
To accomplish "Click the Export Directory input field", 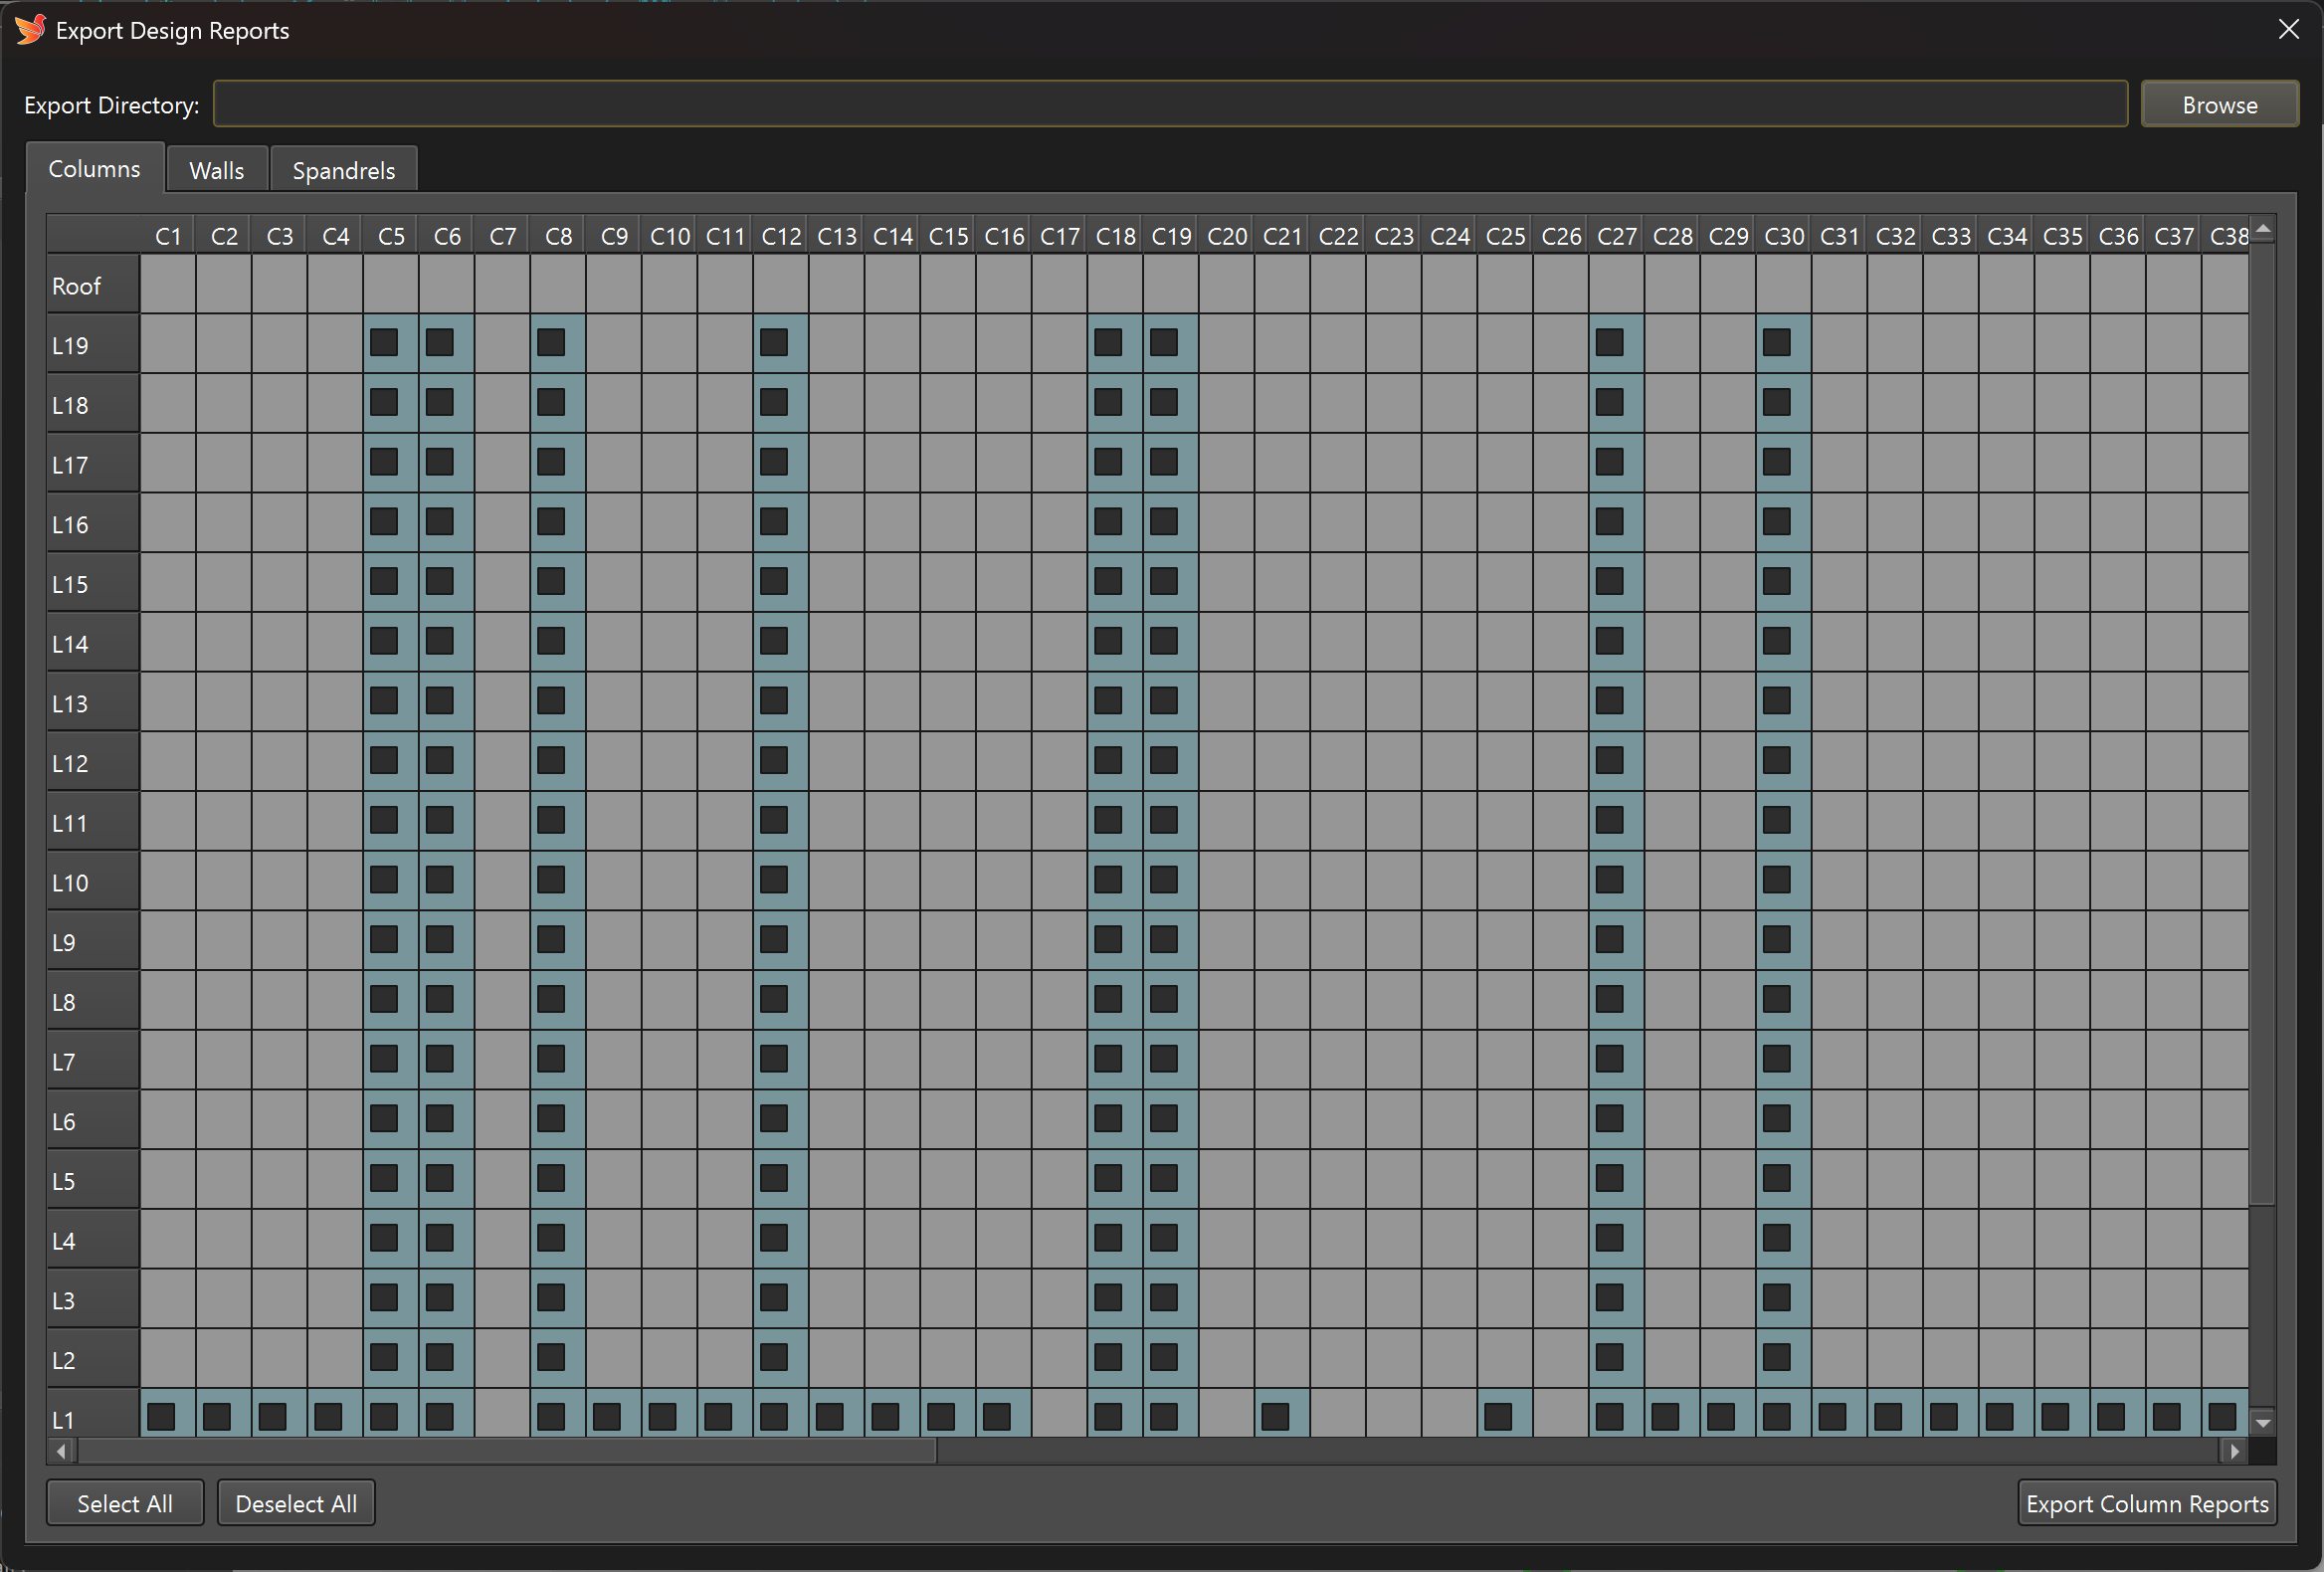I will click(1168, 104).
